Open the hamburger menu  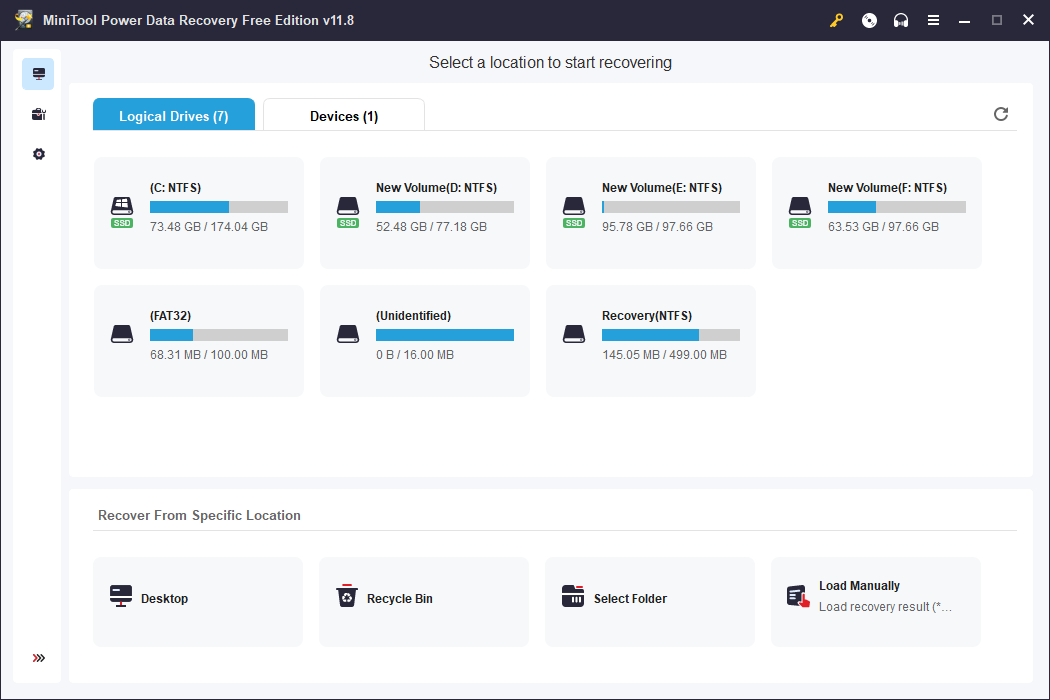click(x=933, y=19)
